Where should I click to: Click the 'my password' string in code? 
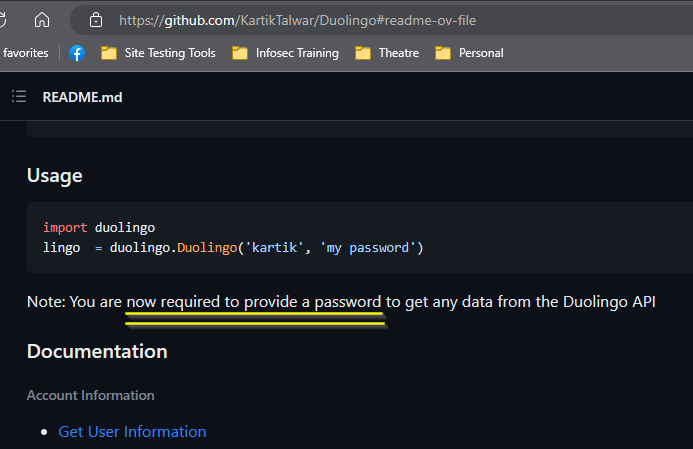click(x=368, y=247)
